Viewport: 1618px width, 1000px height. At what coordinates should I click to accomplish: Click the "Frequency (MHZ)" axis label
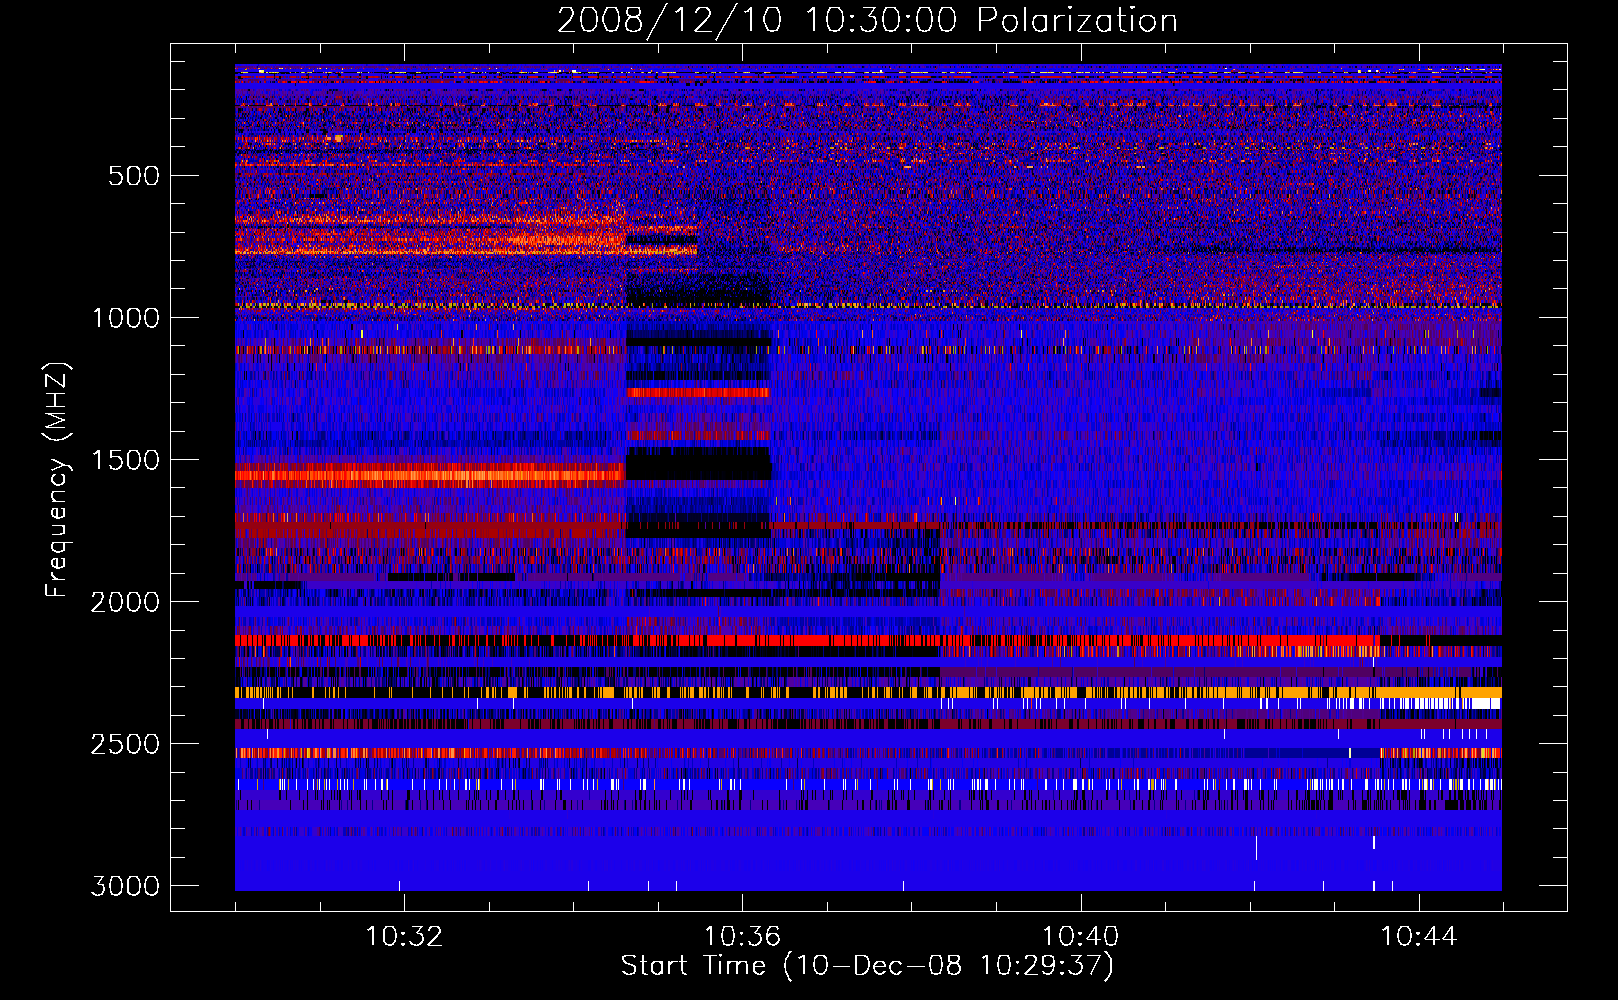tap(57, 480)
